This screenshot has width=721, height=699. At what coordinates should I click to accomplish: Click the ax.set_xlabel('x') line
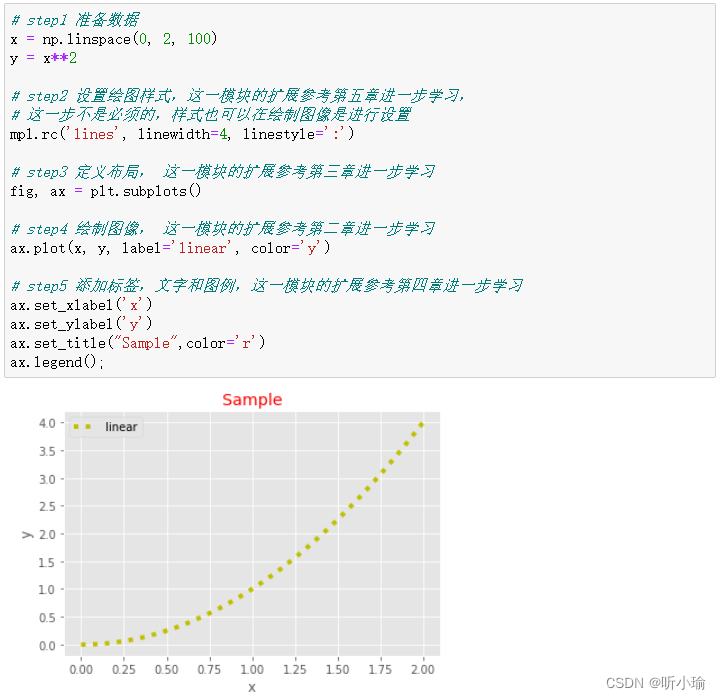[81, 305]
